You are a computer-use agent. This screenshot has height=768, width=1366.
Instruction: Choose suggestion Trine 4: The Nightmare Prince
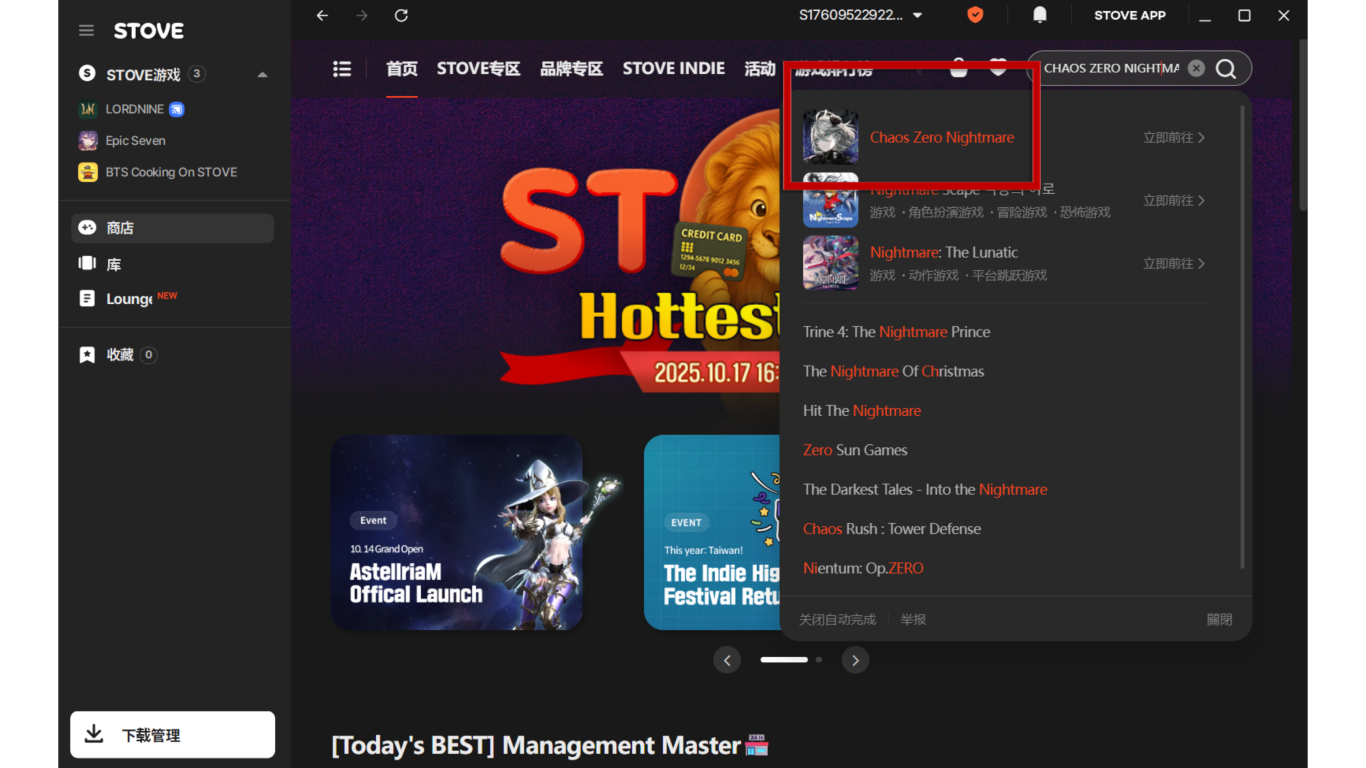(896, 332)
